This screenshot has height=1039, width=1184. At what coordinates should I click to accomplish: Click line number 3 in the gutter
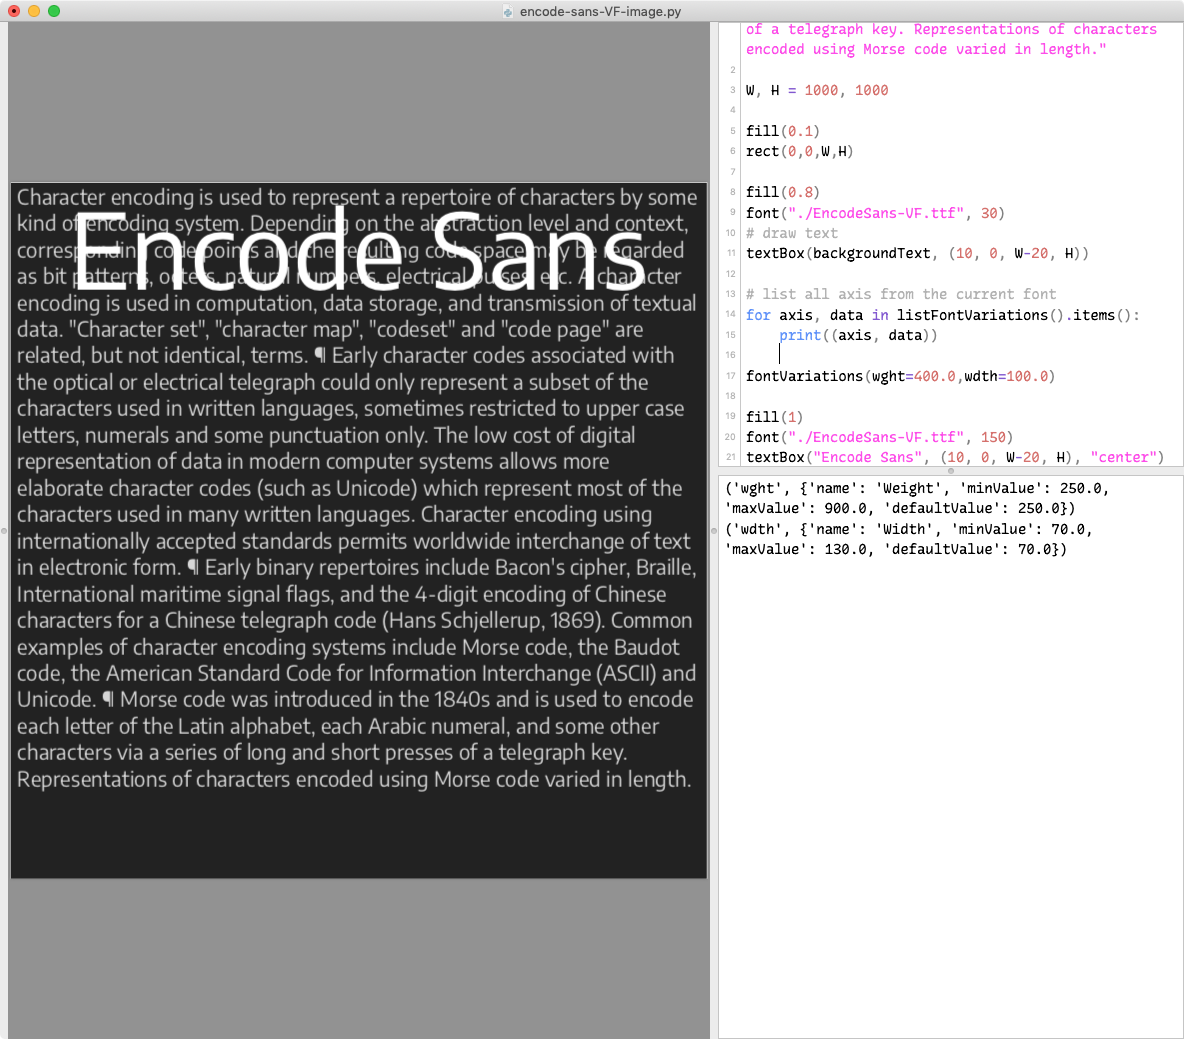732,91
